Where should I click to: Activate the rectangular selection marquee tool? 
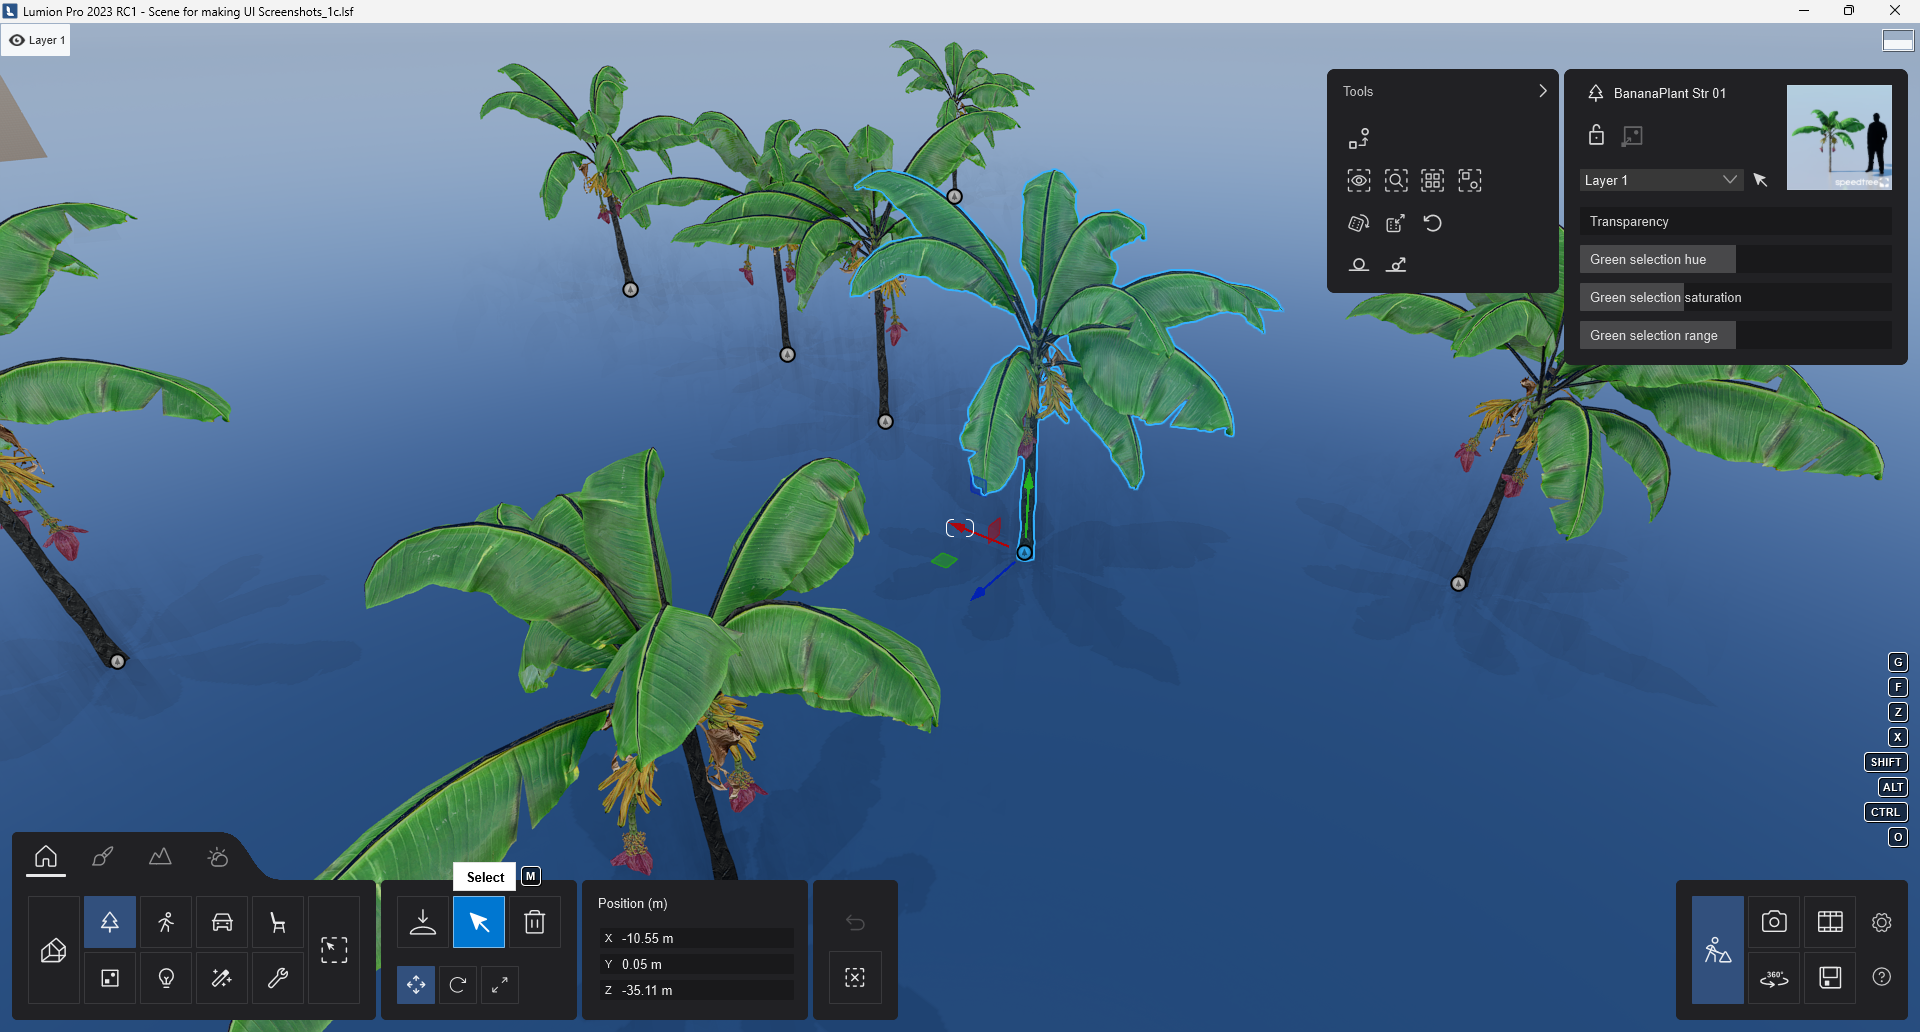[335, 949]
